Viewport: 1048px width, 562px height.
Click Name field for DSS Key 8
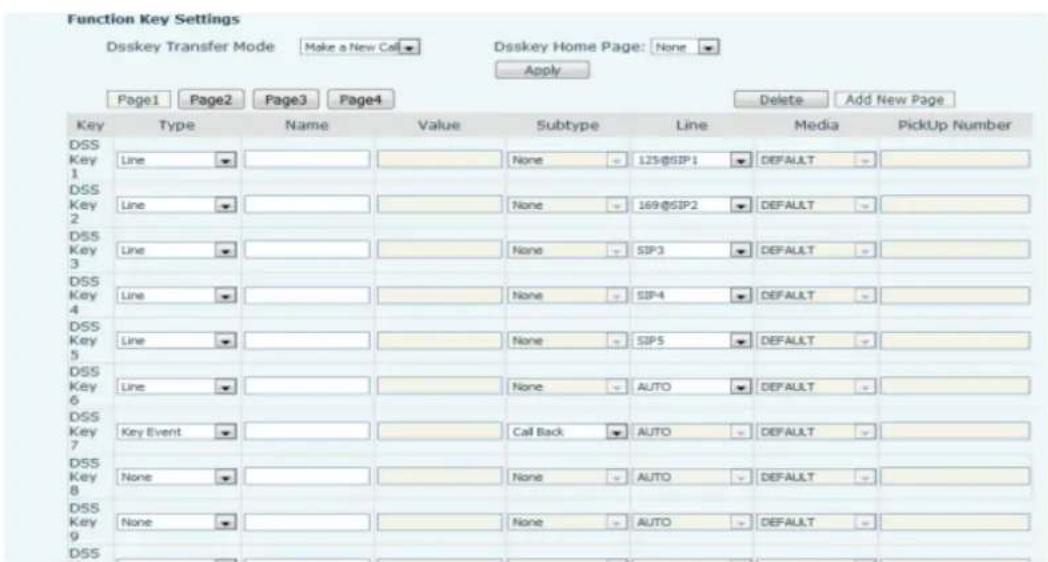[x=307, y=476]
